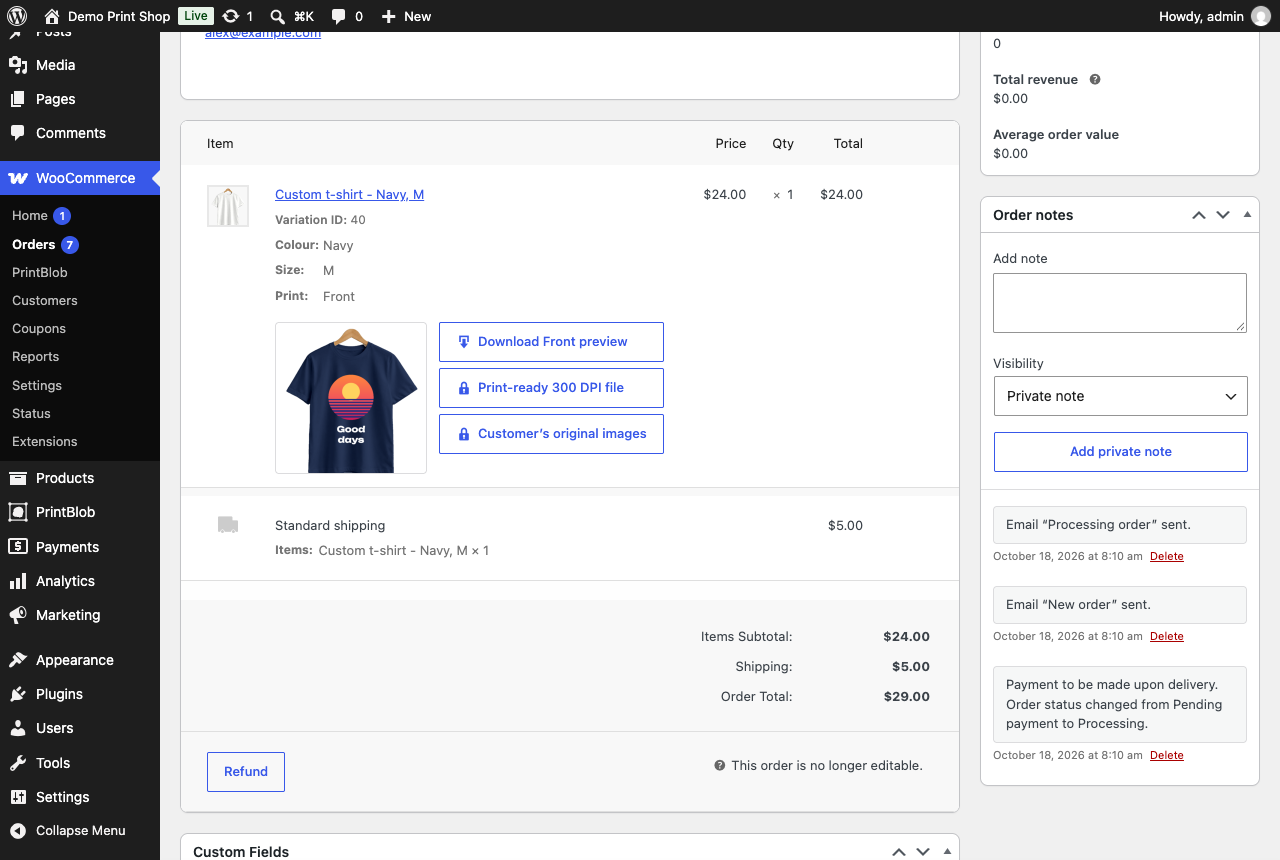Toggle the Custom Fields panel triangle
Viewport: 1280px width, 860px height.
pos(947,852)
